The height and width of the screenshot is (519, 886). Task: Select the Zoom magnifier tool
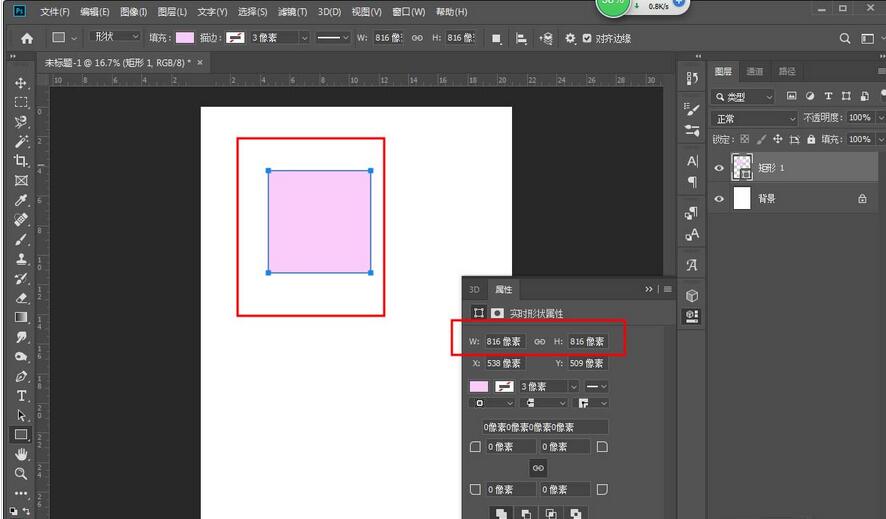[21, 474]
